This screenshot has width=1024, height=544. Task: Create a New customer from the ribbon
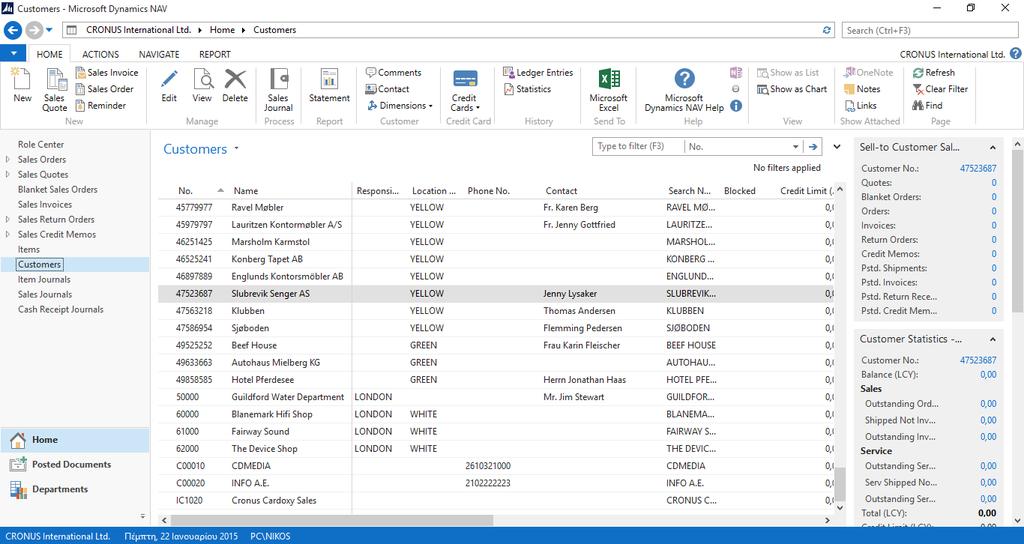point(22,86)
